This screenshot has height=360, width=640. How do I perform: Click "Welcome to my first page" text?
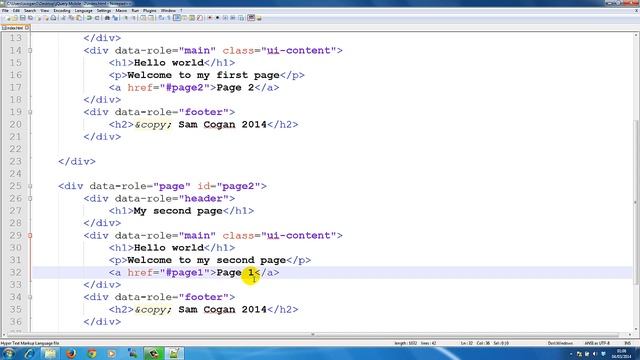point(203,75)
